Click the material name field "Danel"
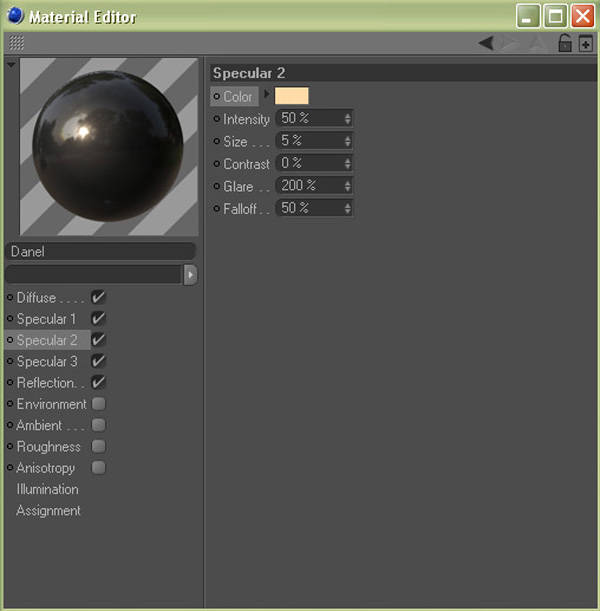600x611 pixels. [100, 252]
